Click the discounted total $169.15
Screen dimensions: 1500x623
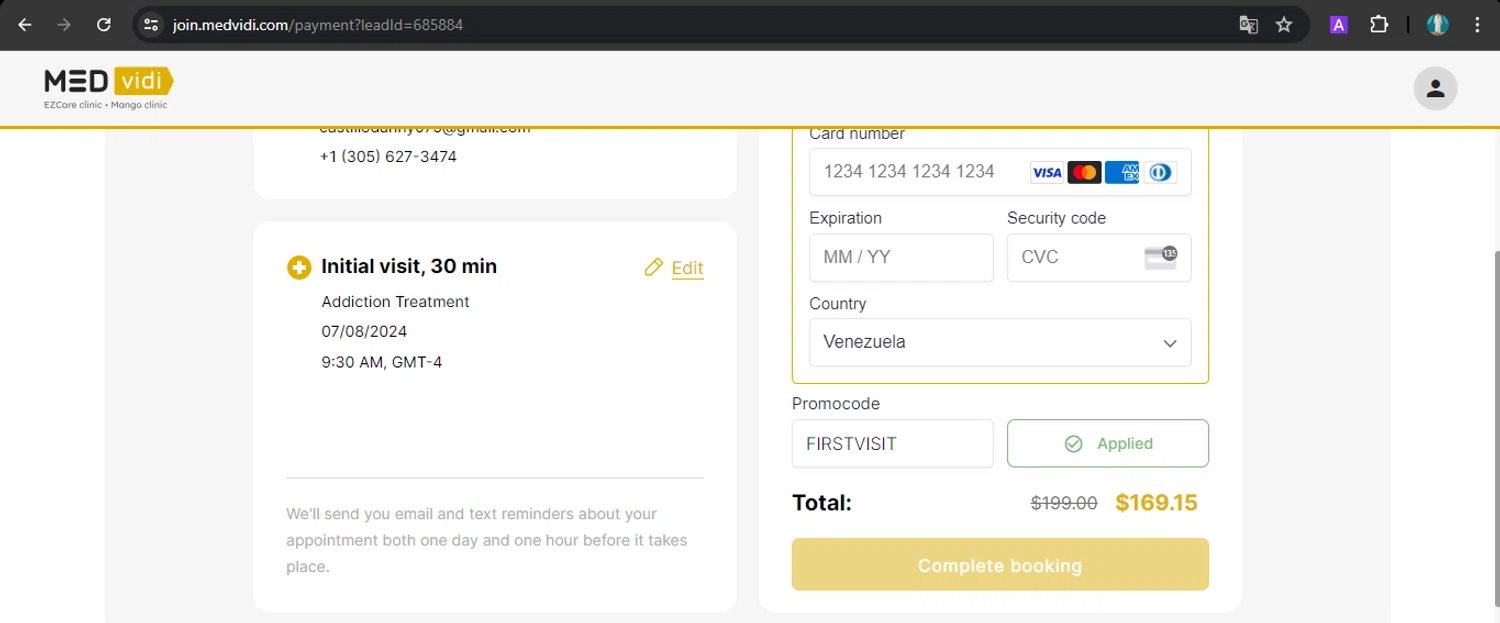coord(1156,503)
